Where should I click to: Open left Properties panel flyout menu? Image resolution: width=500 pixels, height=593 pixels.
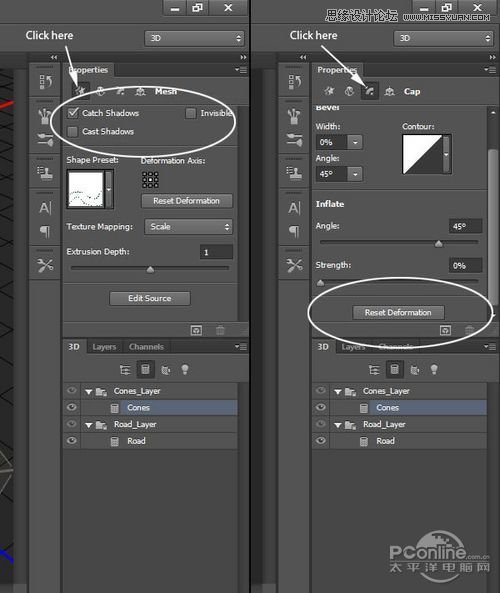click(241, 70)
